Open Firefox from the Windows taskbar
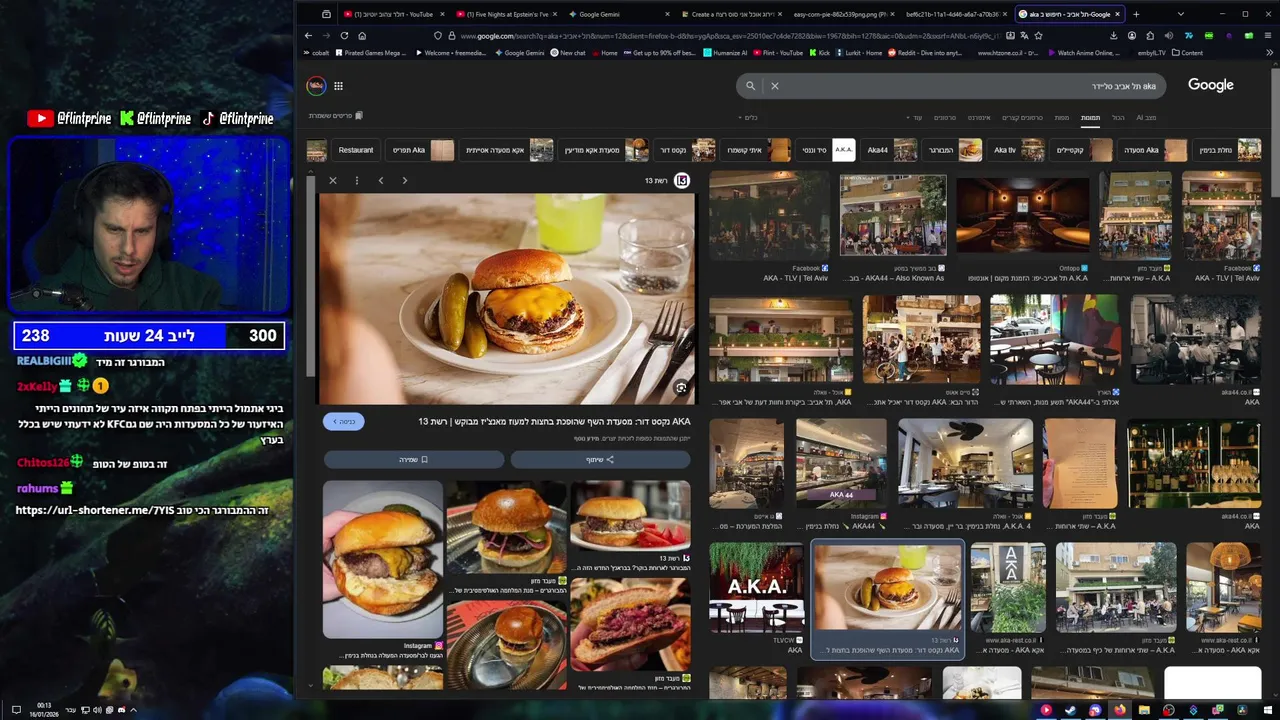Screen dimensions: 1280x720 1120,710
